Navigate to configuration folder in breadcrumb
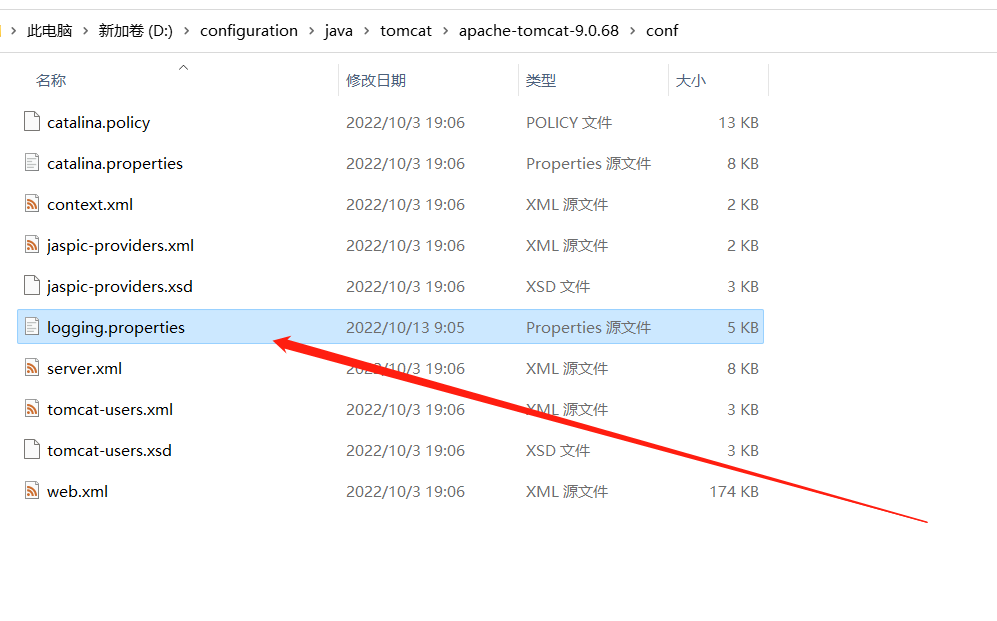 pyautogui.click(x=249, y=31)
